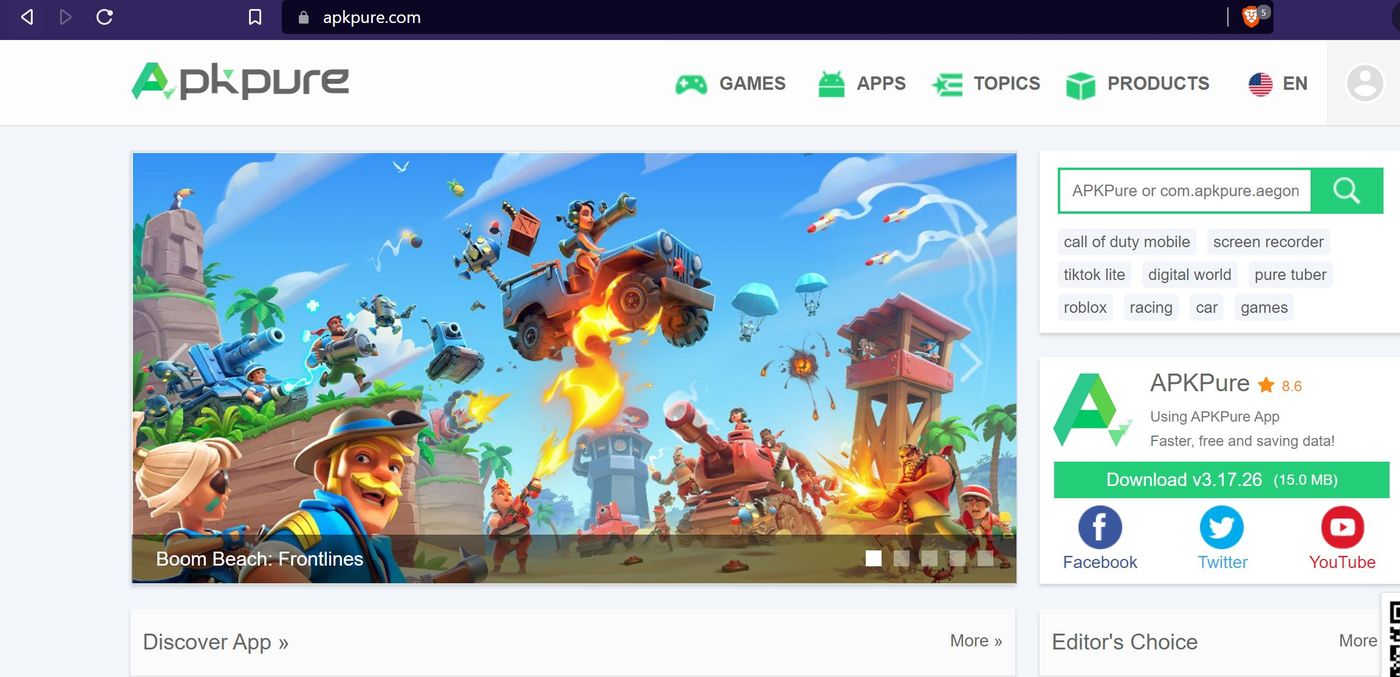Select 'screen recorder' search tag
The image size is (1400, 677).
1268,242
